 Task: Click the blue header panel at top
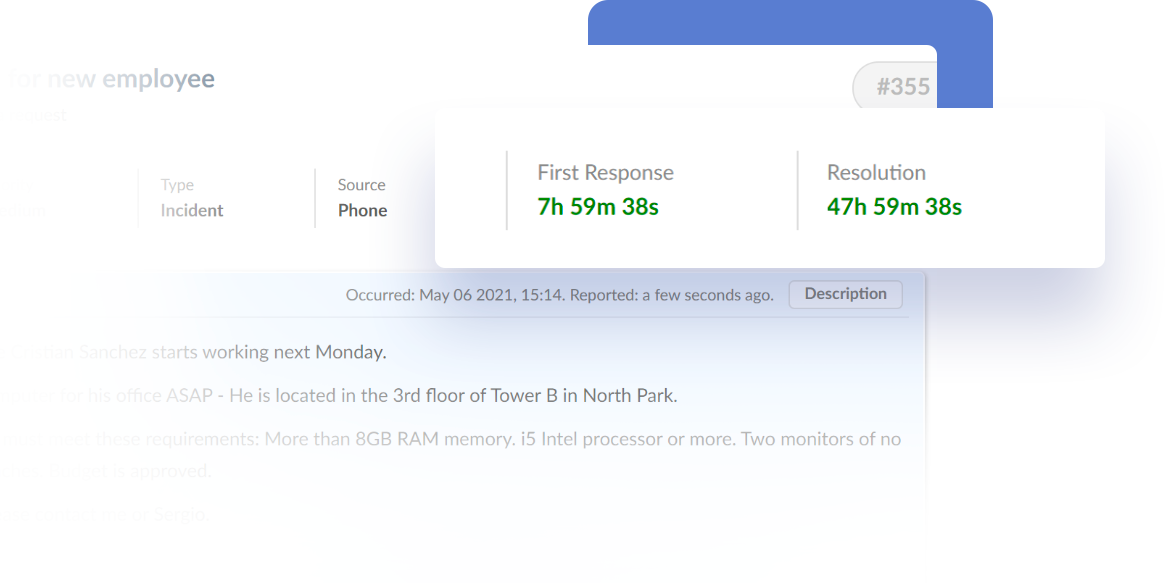[788, 20]
